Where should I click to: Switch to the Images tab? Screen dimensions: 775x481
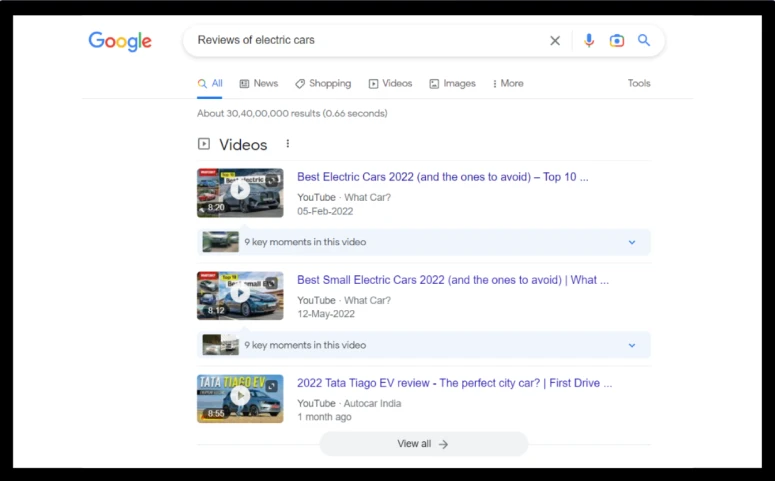point(452,84)
